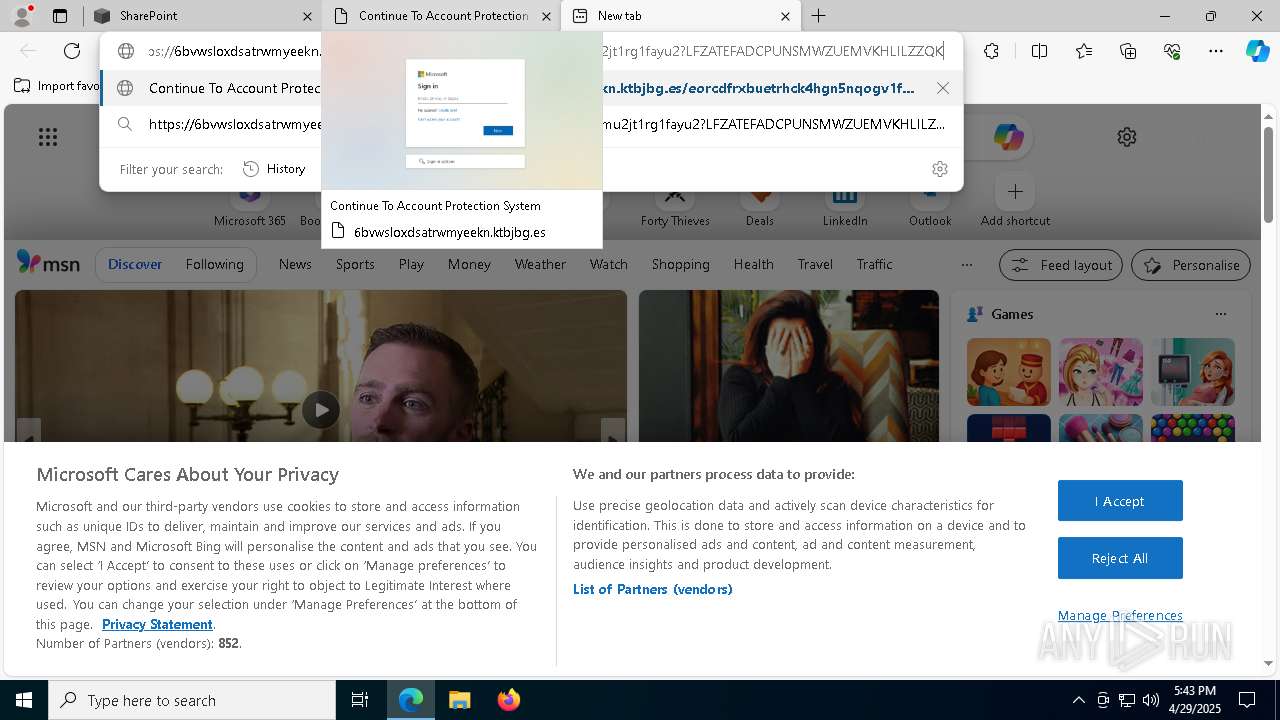The height and width of the screenshot is (720, 1280).
Task: Filter search suggestions by History
Action: [275, 169]
